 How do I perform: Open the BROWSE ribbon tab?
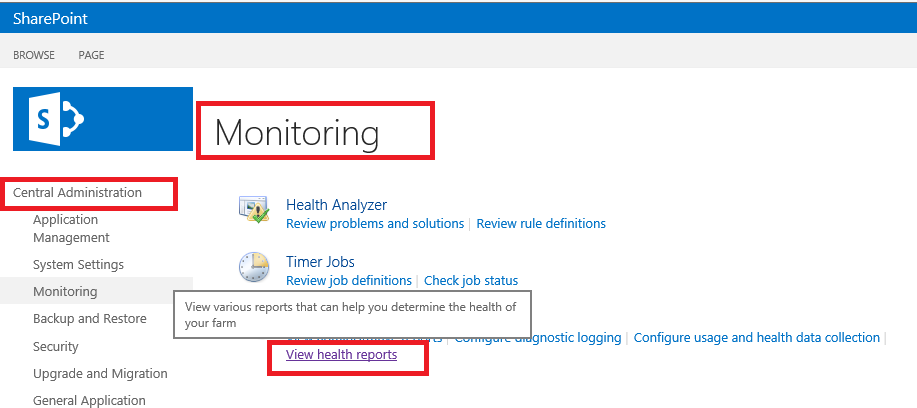[34, 55]
